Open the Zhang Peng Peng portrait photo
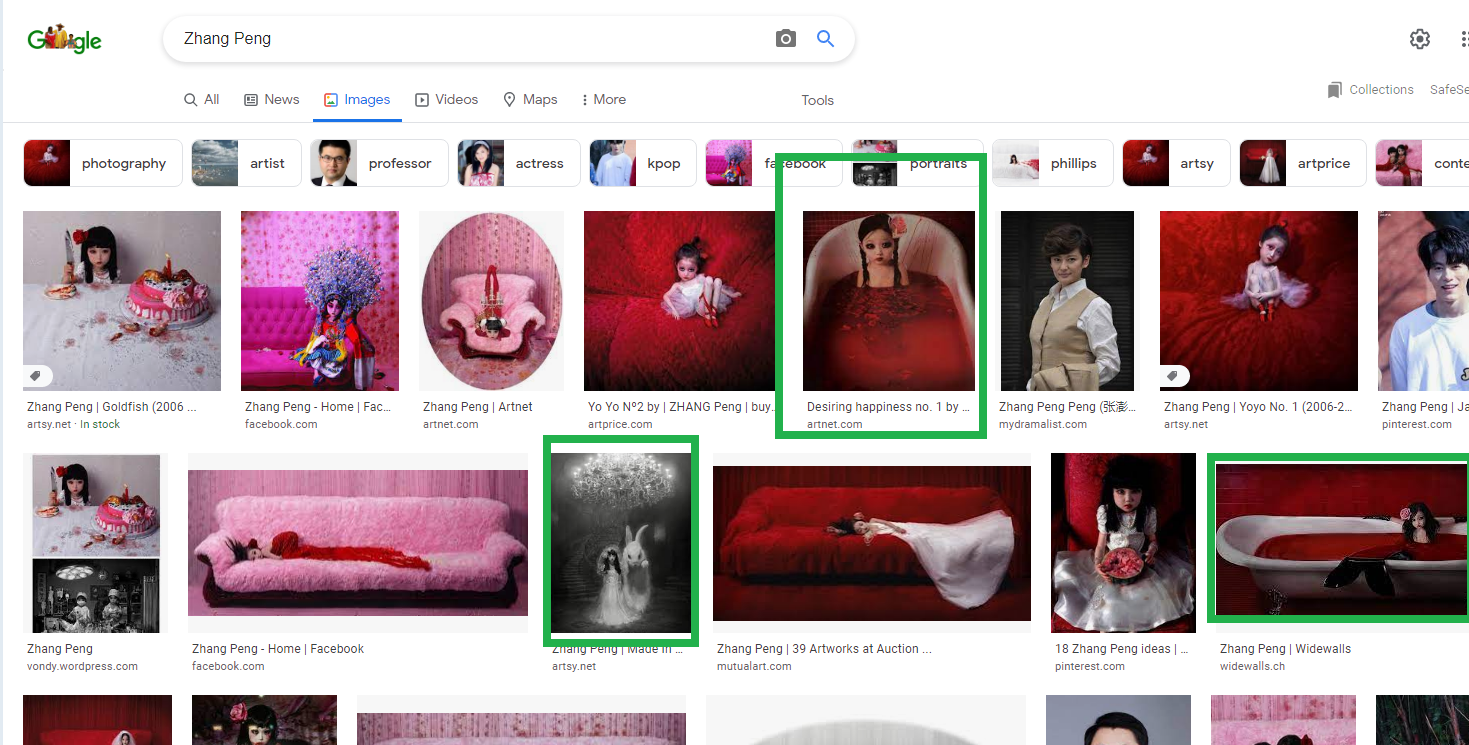 pyautogui.click(x=1067, y=300)
